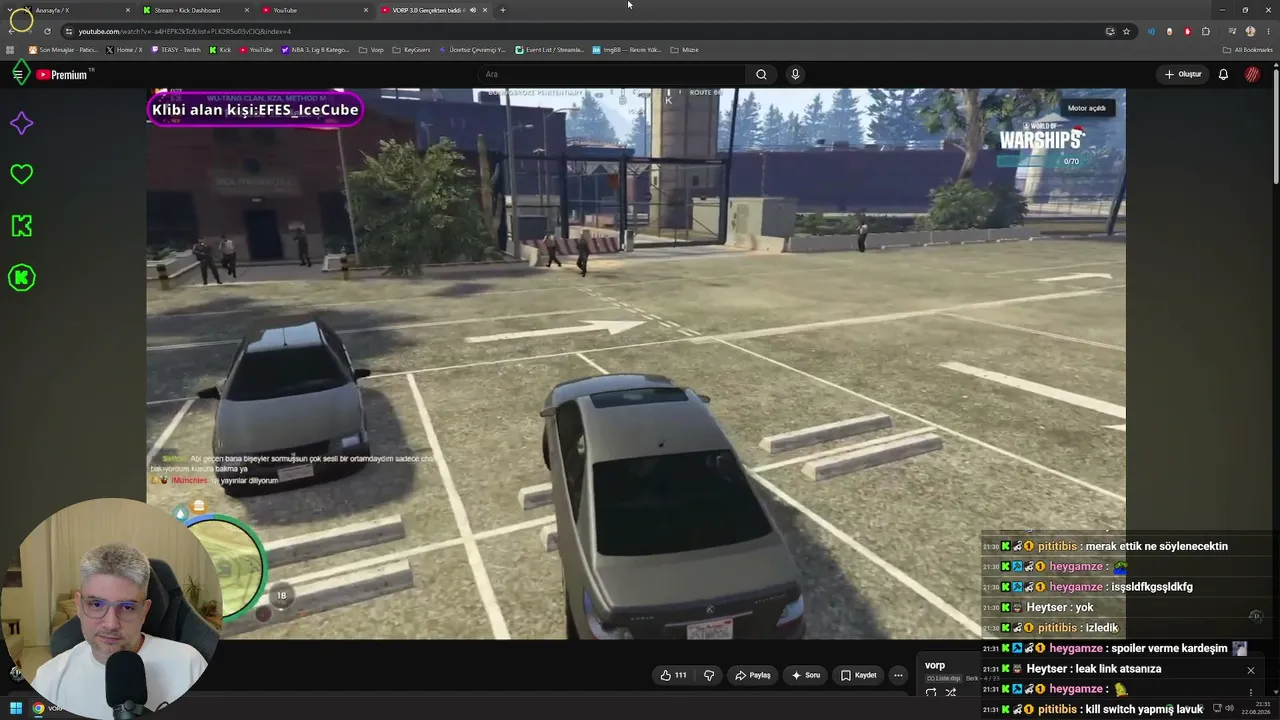Click the purple sparkle overlay icon
This screenshot has height=720, width=1280.
click(x=21, y=123)
